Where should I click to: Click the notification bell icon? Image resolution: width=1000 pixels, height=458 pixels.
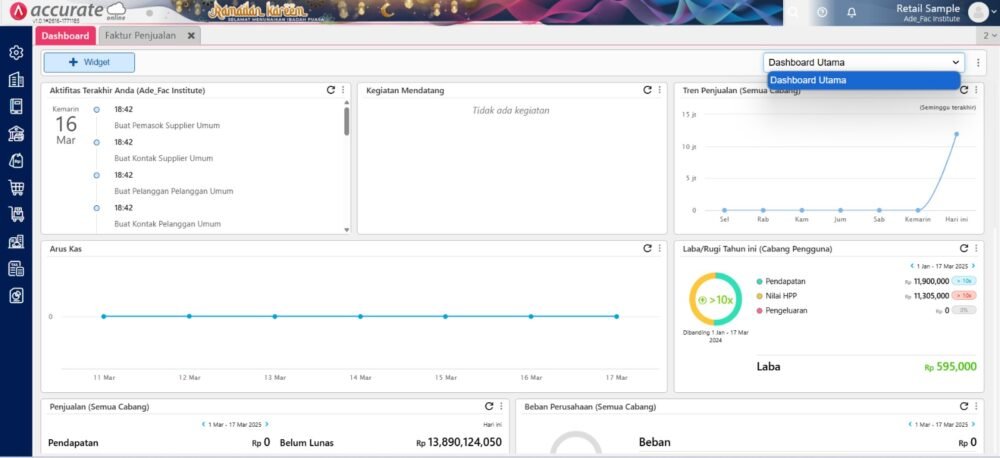point(851,12)
